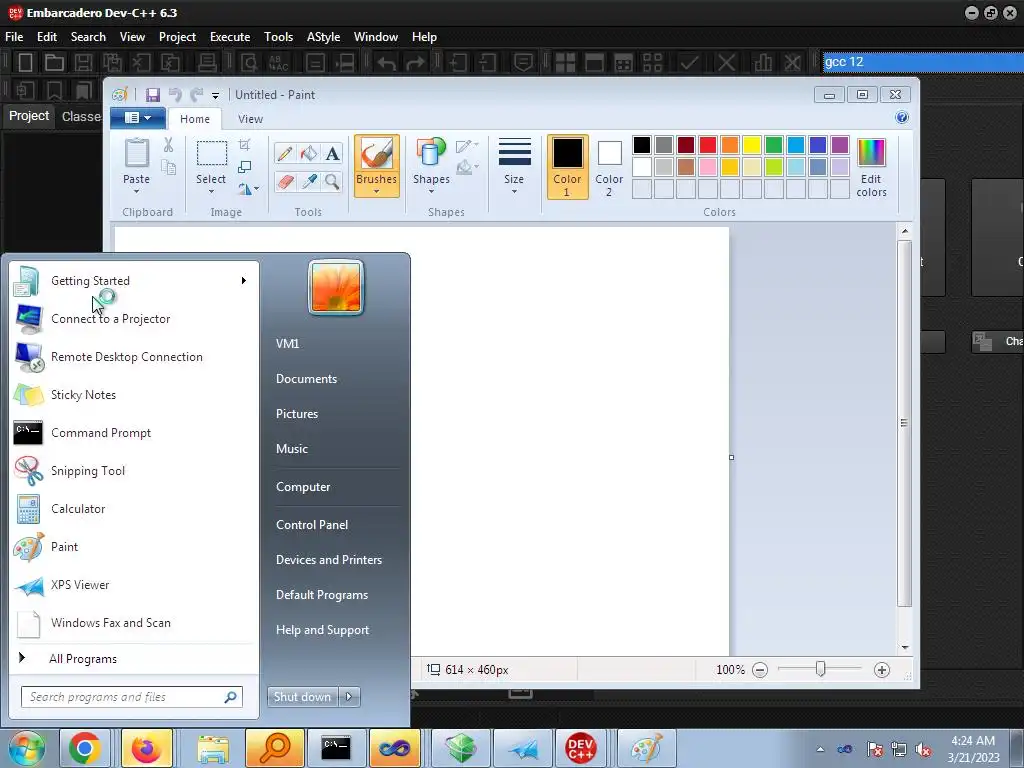
Task: Click the Cut scissors icon in Paint
Action: 168,145
